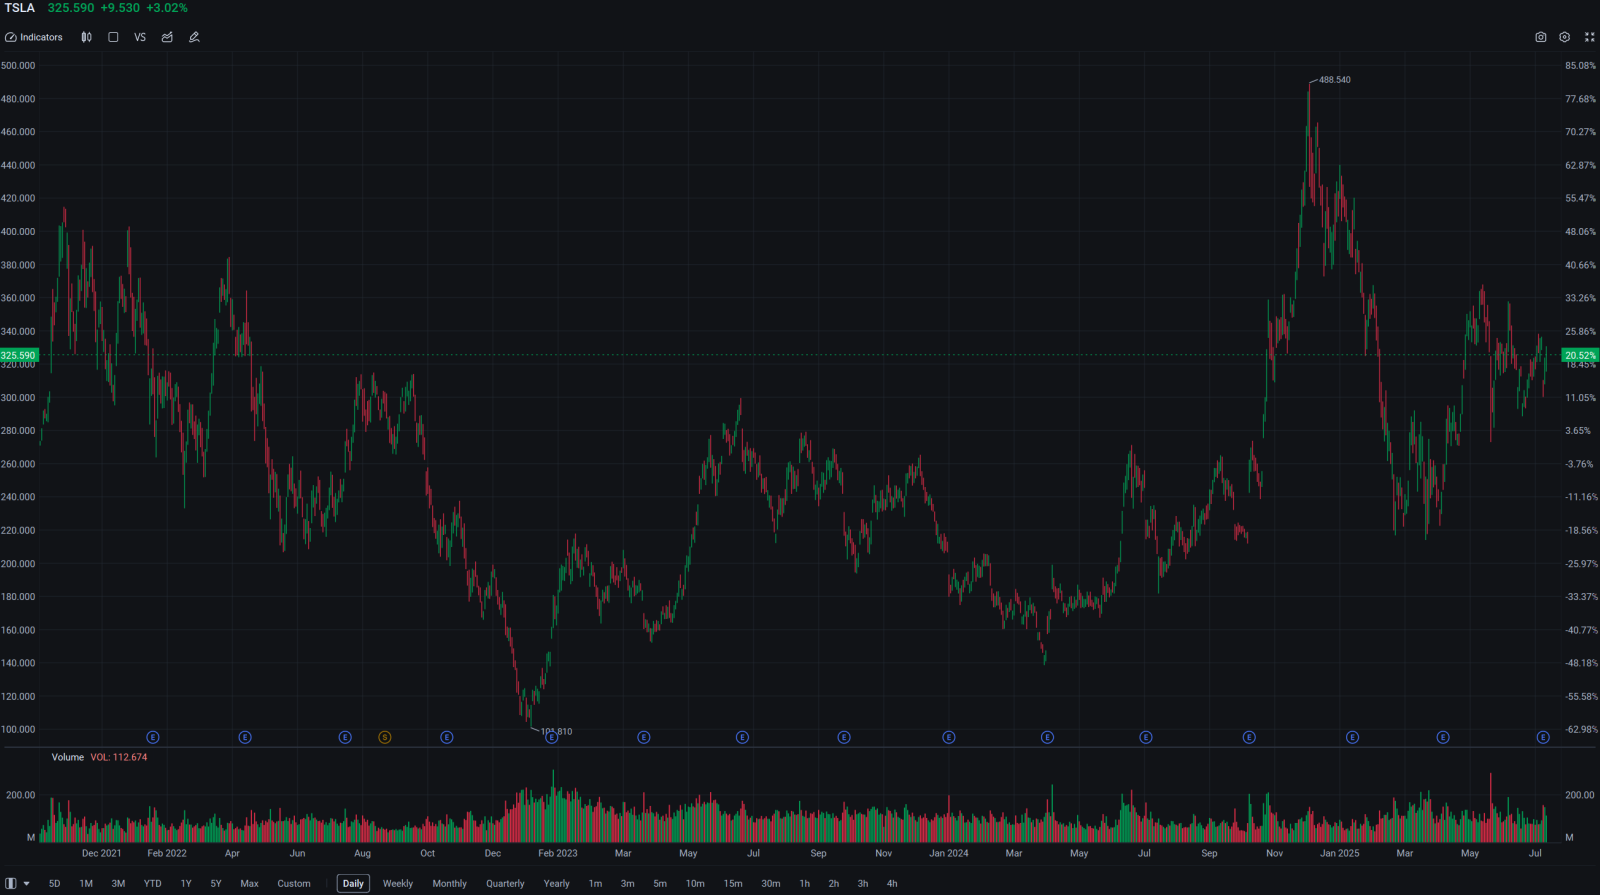
Task: Click the chart overlay area icon
Action: coord(167,37)
